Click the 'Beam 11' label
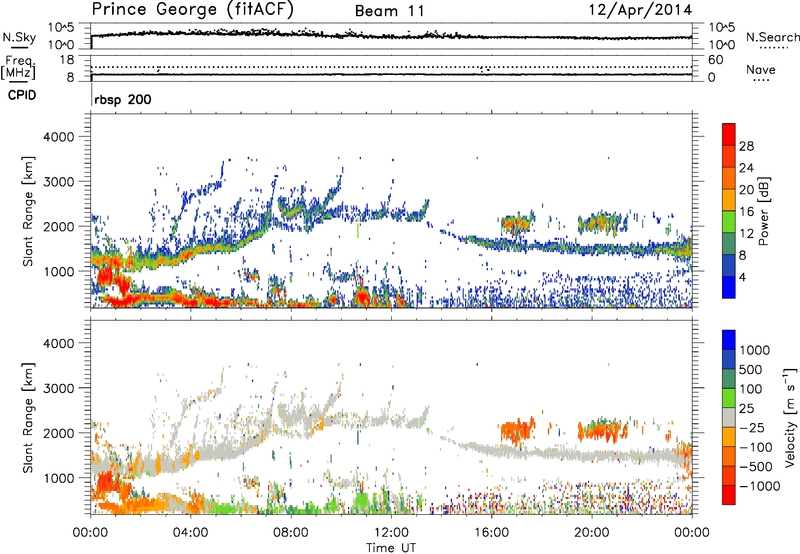 (x=389, y=11)
